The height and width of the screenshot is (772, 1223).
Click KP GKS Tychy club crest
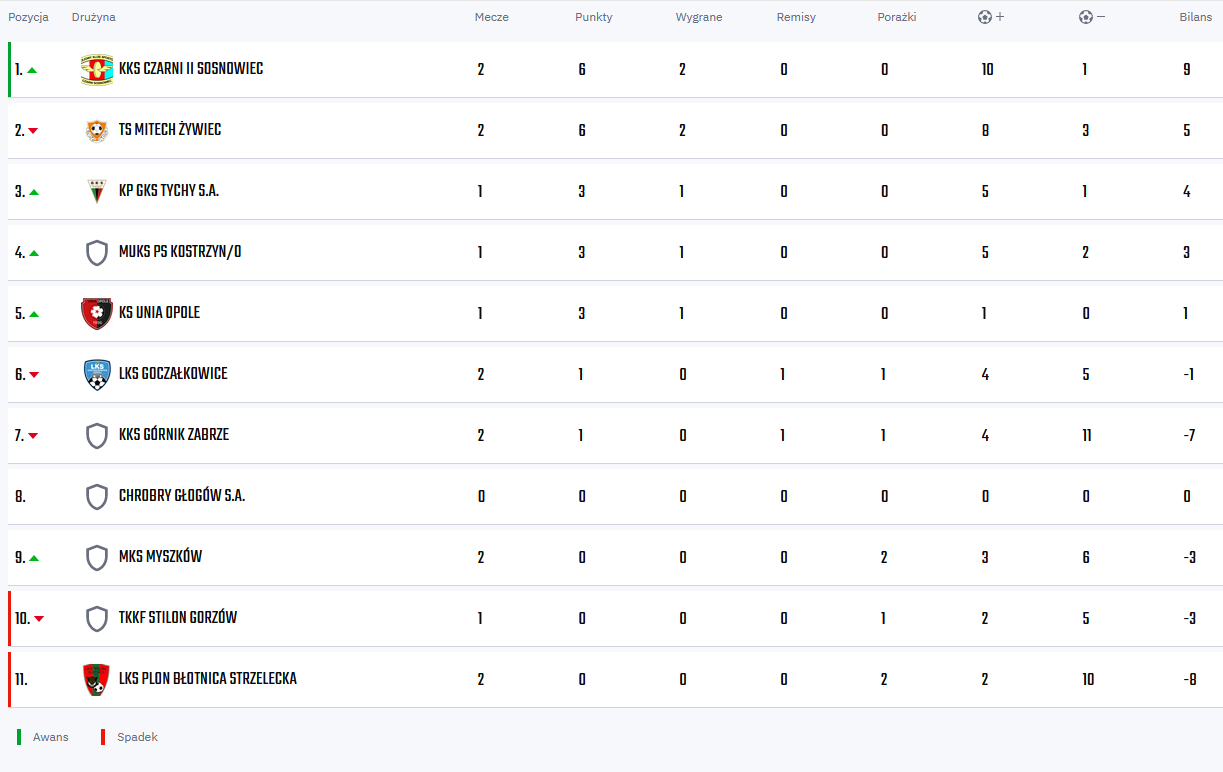pyautogui.click(x=97, y=192)
